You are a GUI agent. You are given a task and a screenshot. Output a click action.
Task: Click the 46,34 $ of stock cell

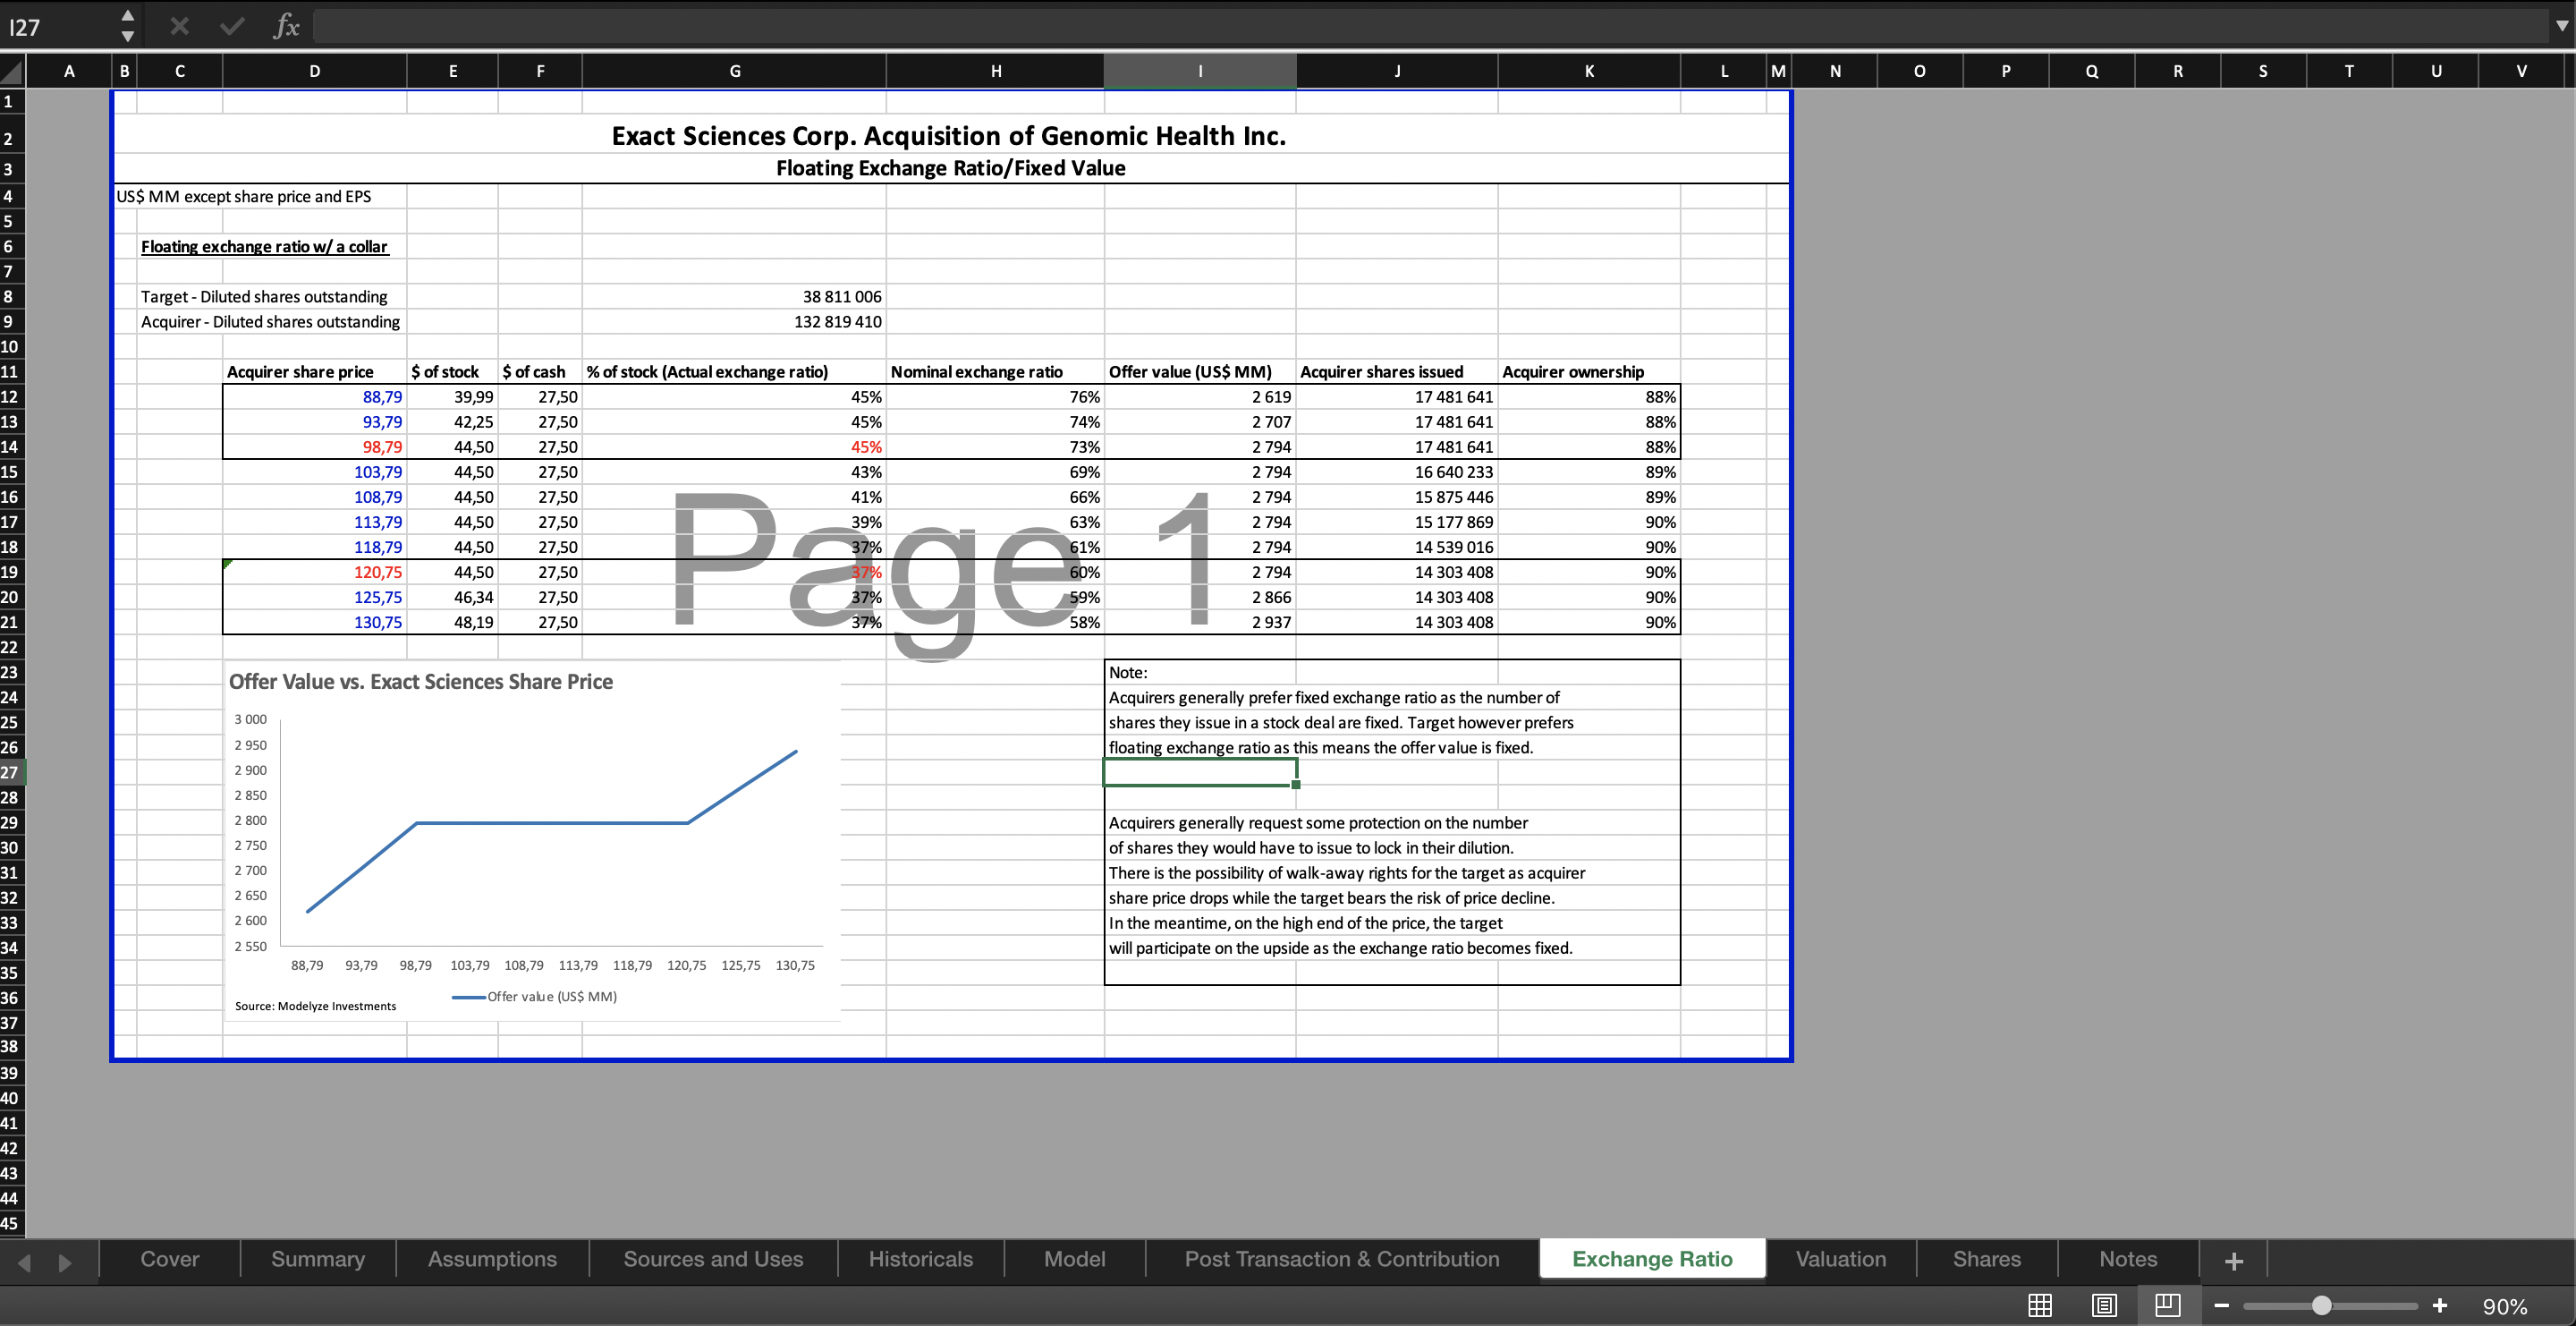click(x=452, y=597)
